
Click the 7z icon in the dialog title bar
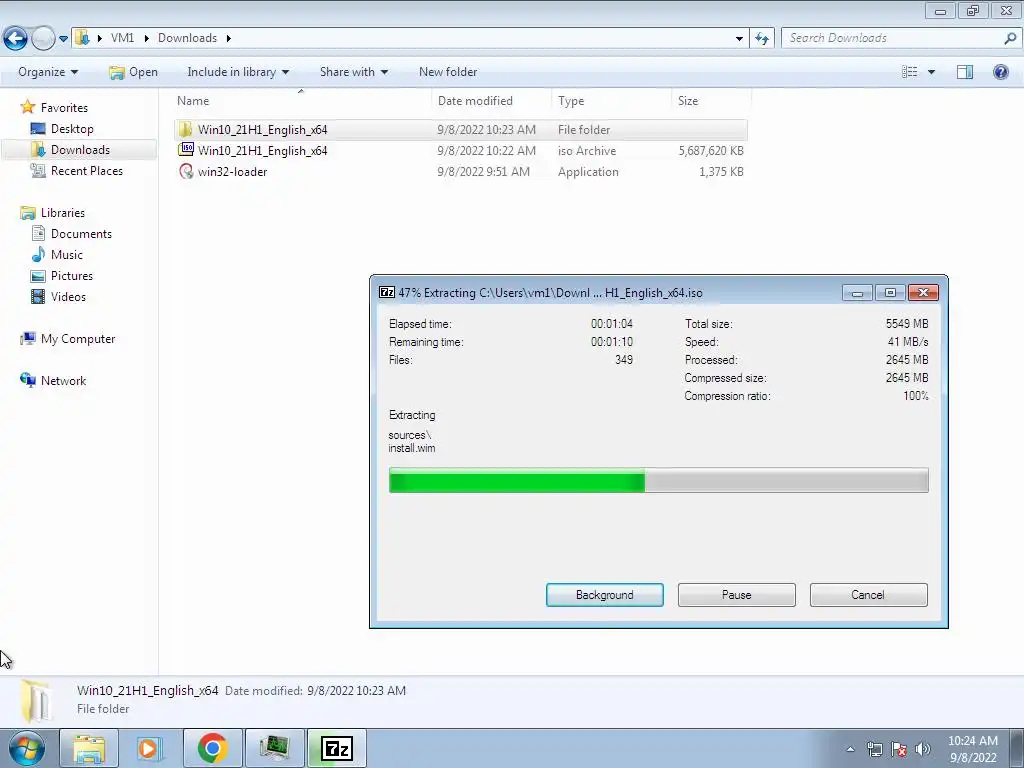387,292
